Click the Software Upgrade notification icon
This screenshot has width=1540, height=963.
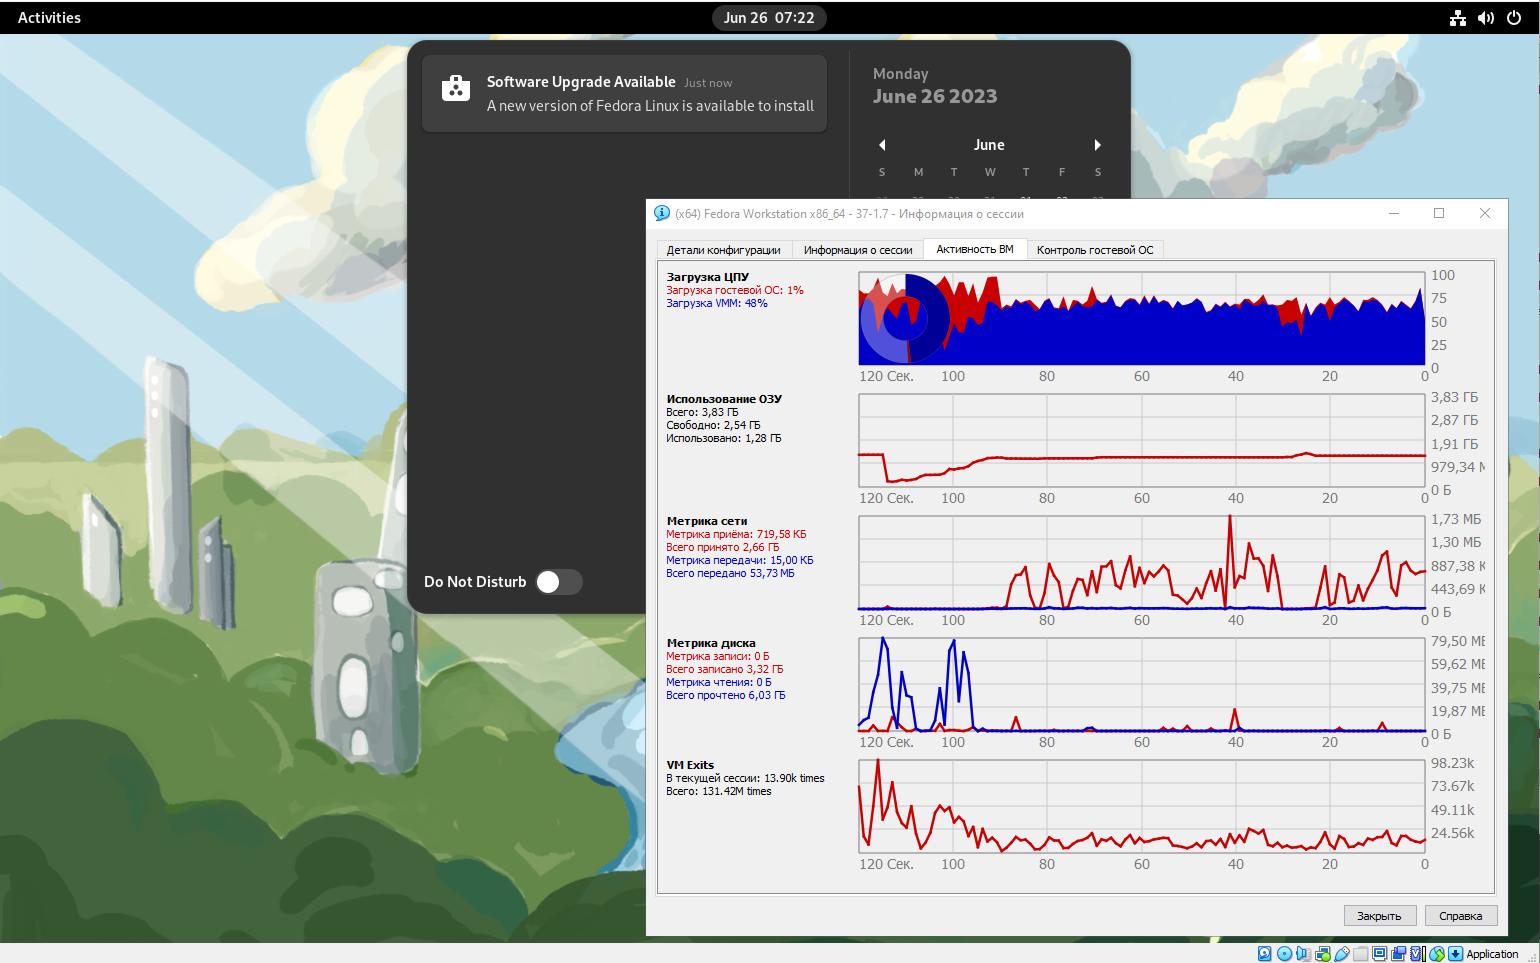[x=456, y=88]
